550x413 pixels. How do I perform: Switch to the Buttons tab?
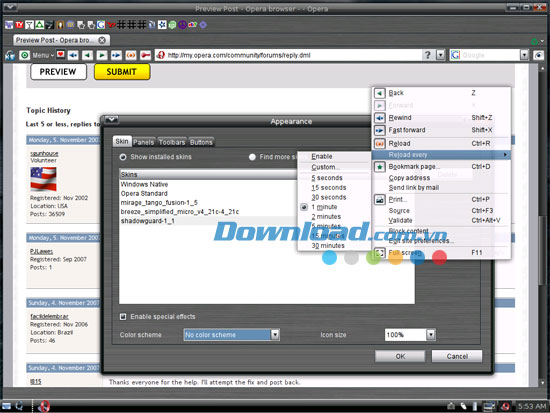(201, 142)
